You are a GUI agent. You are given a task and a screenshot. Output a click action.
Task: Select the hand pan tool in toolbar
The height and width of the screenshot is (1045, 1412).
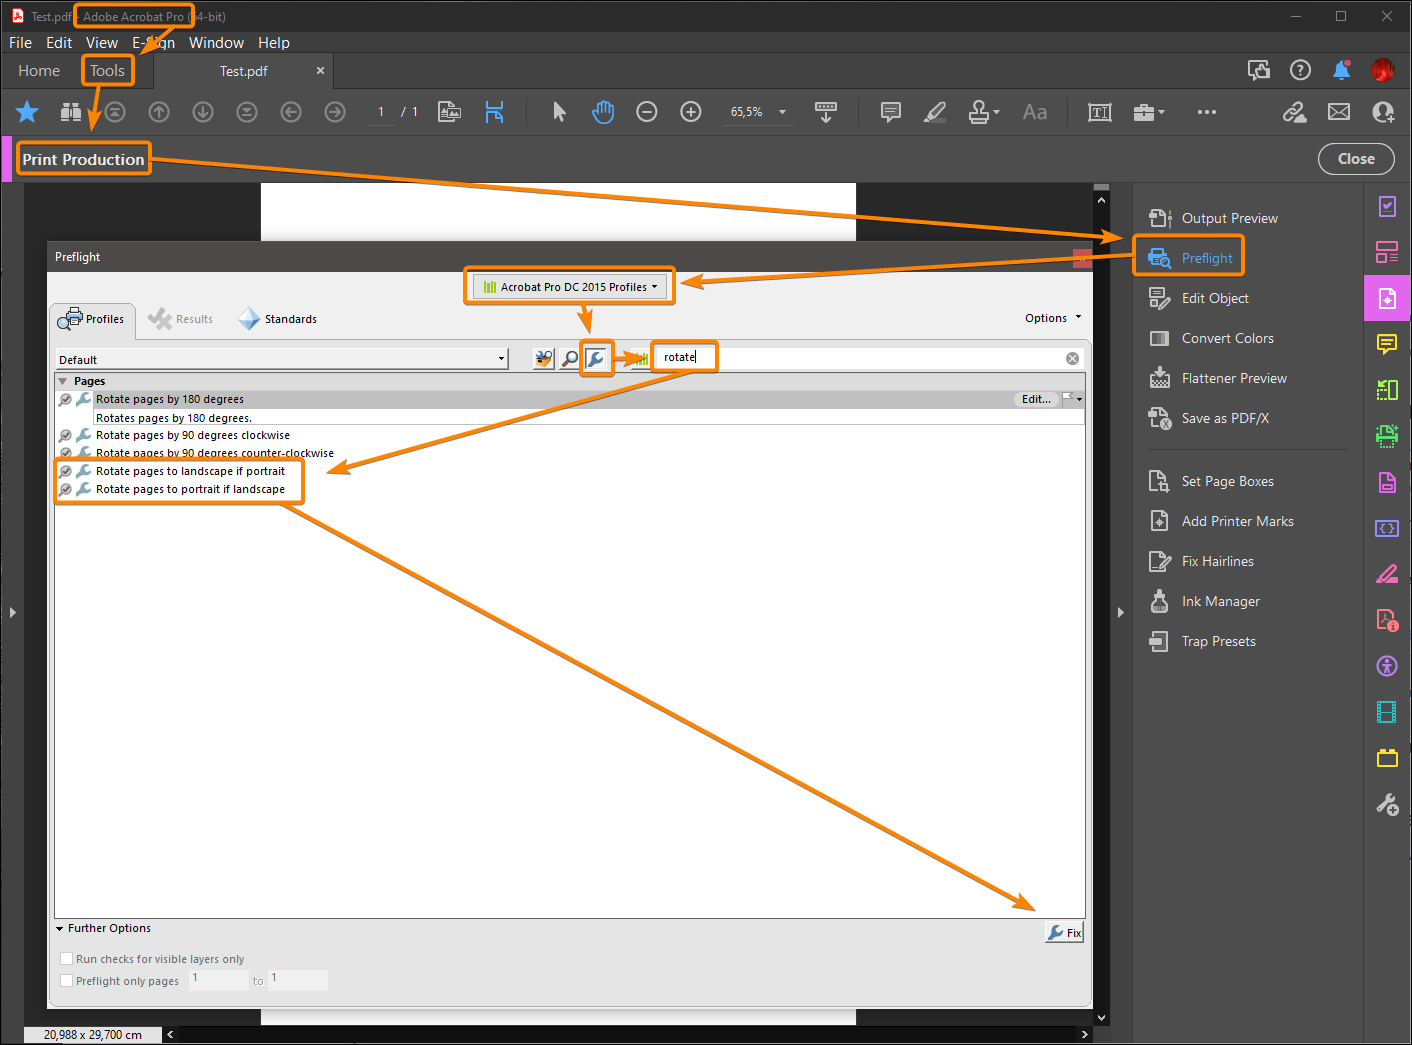click(x=602, y=112)
